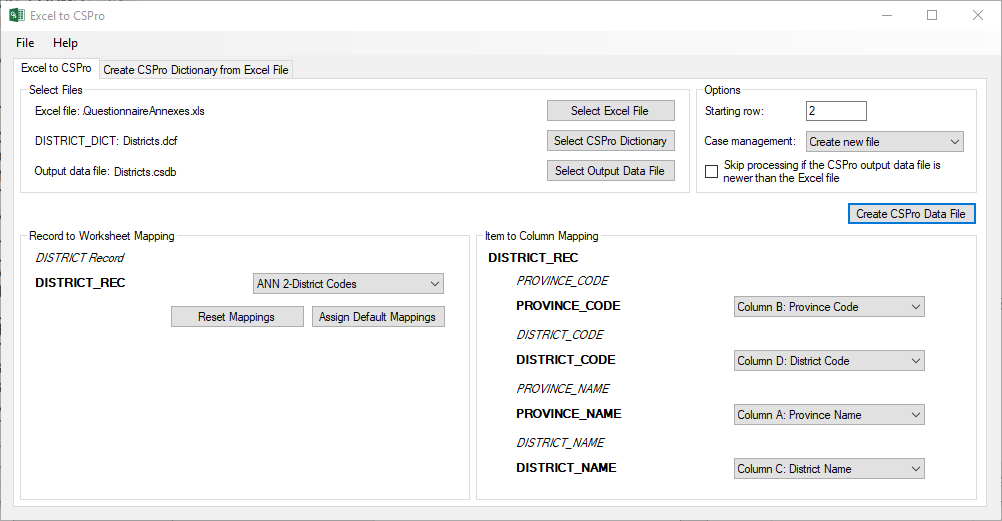Open DISTRICT_NAME column mapping dropdown
This screenshot has height=521, width=1002.
pyautogui.click(x=829, y=469)
